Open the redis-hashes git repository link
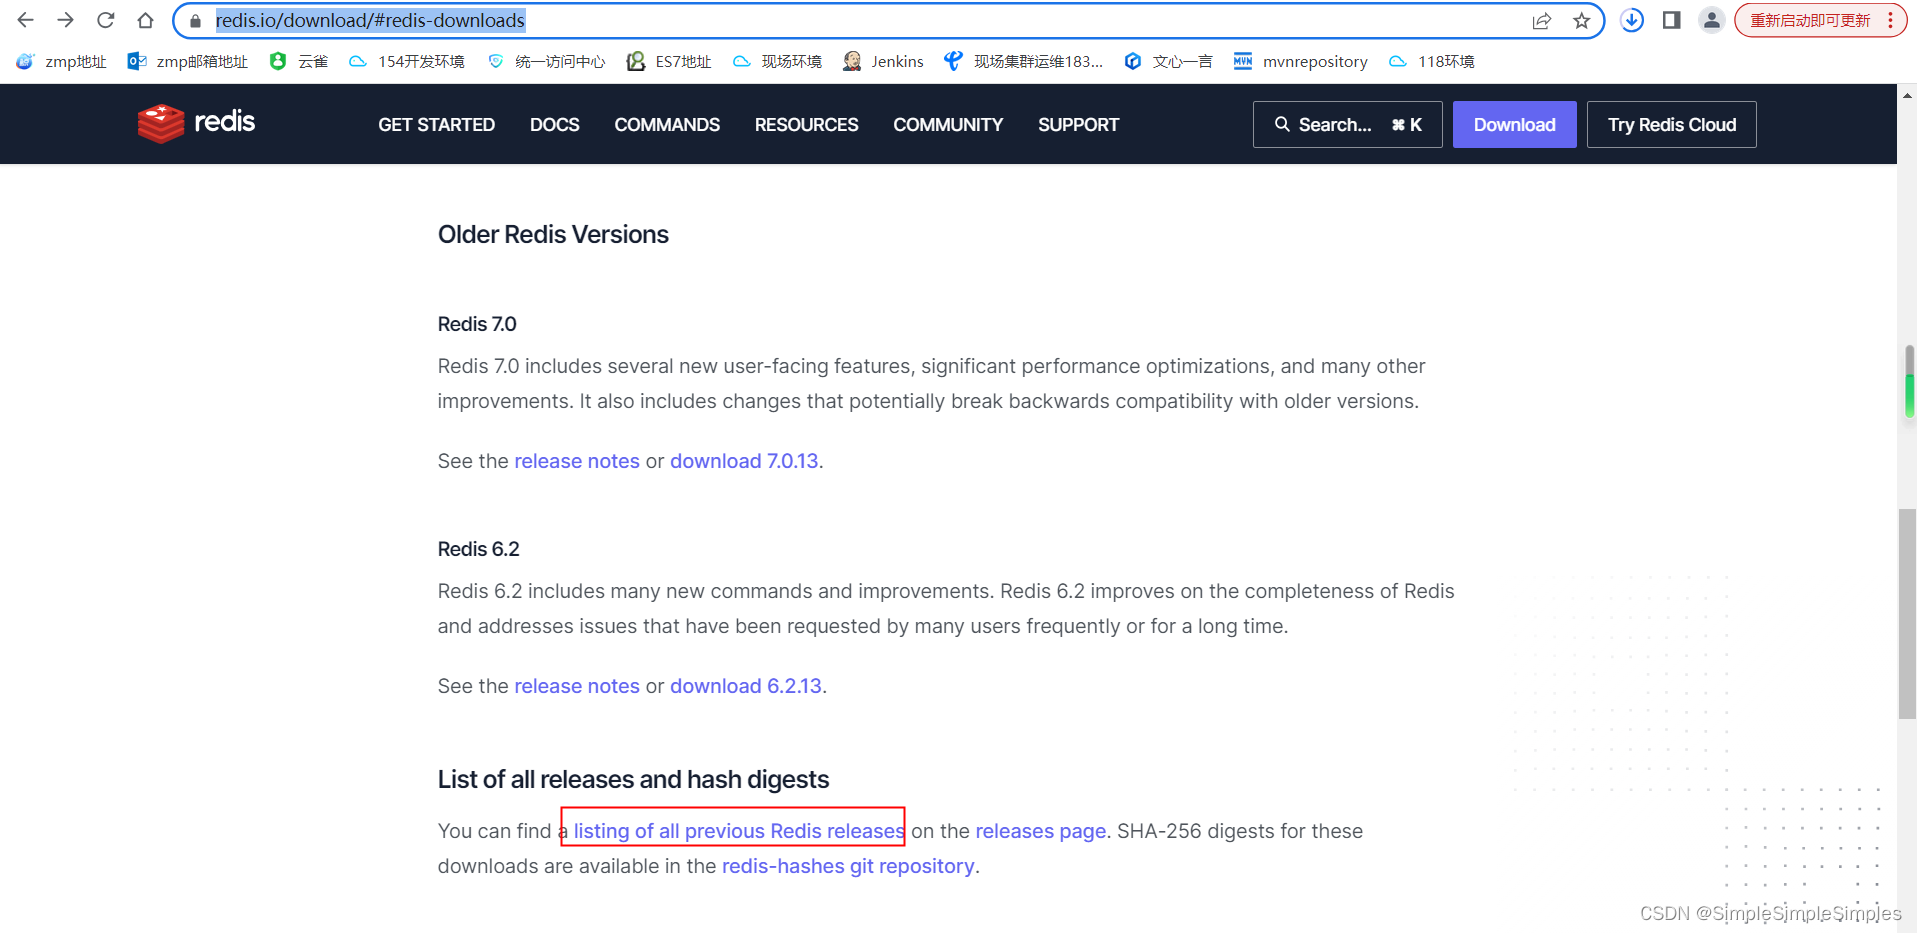1917x933 pixels. click(x=848, y=866)
